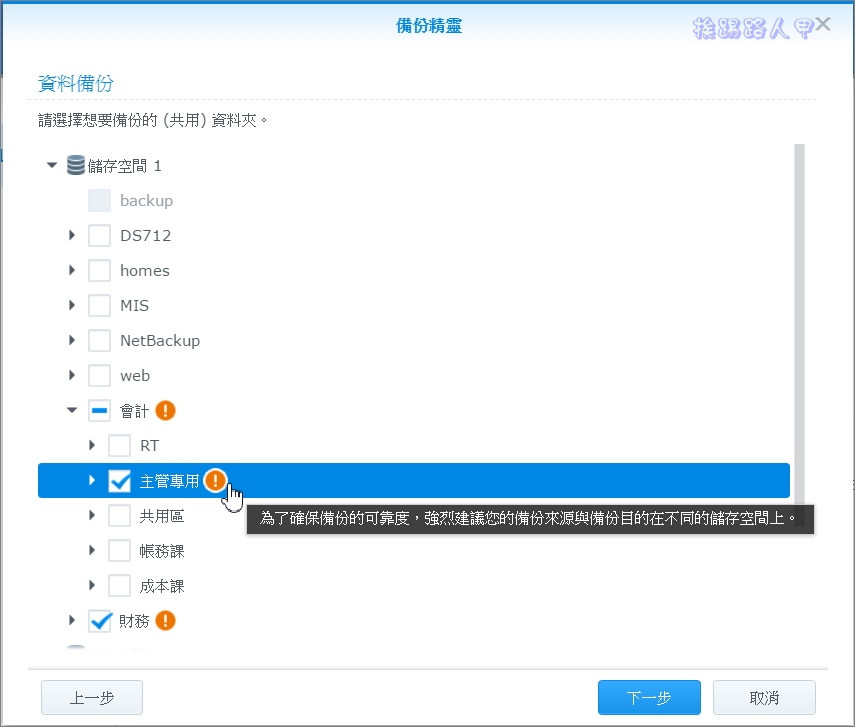Cancel the wizard with 取消
Viewport: 855px width, 727px height.
[x=764, y=697]
